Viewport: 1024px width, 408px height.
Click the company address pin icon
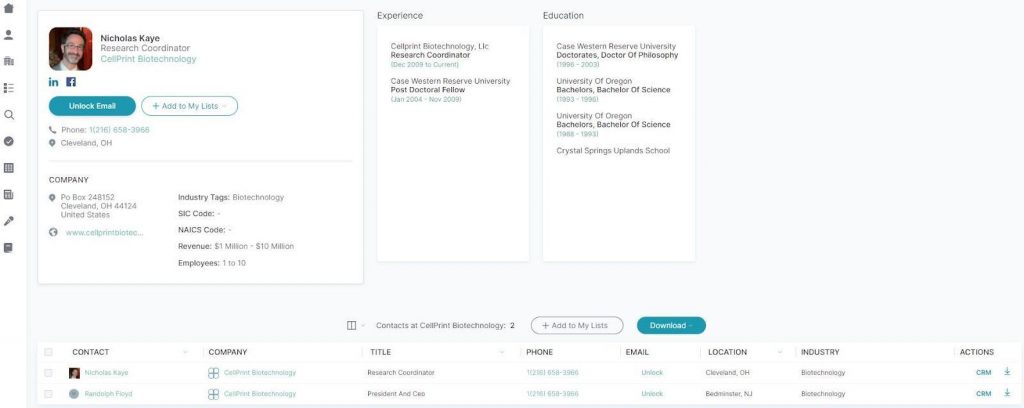click(x=52, y=197)
